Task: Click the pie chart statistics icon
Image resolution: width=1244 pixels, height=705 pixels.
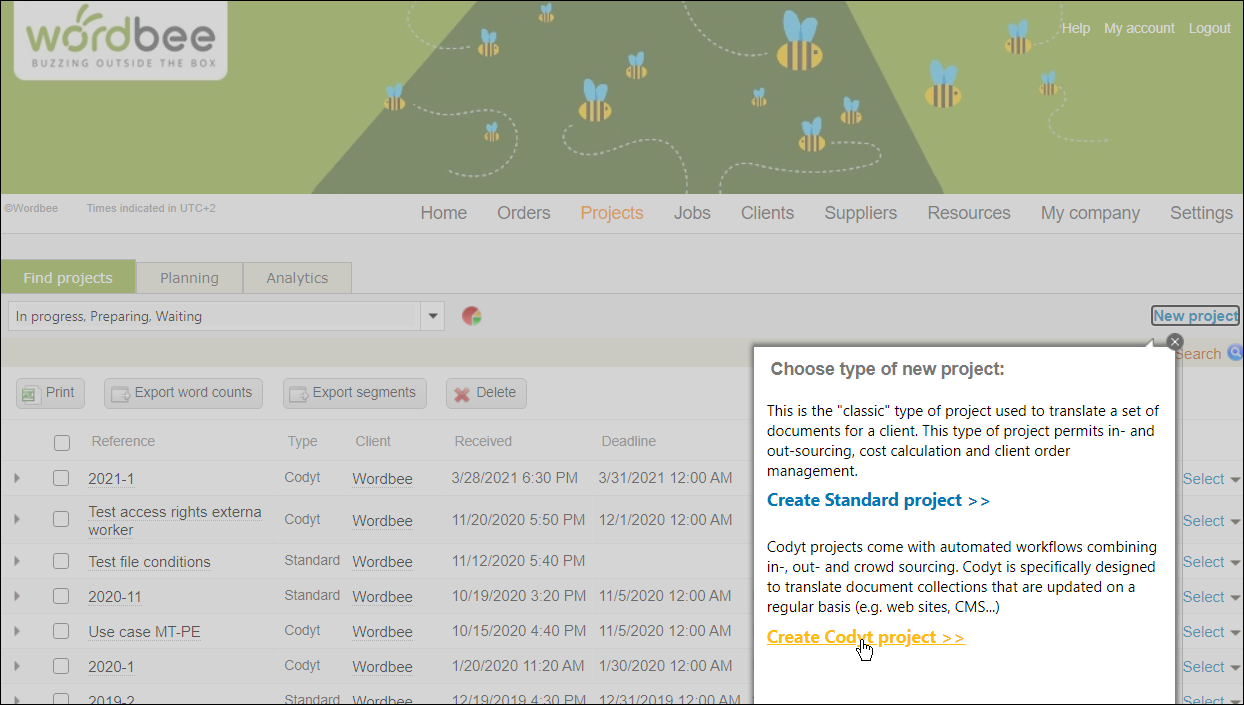Action: pos(472,317)
